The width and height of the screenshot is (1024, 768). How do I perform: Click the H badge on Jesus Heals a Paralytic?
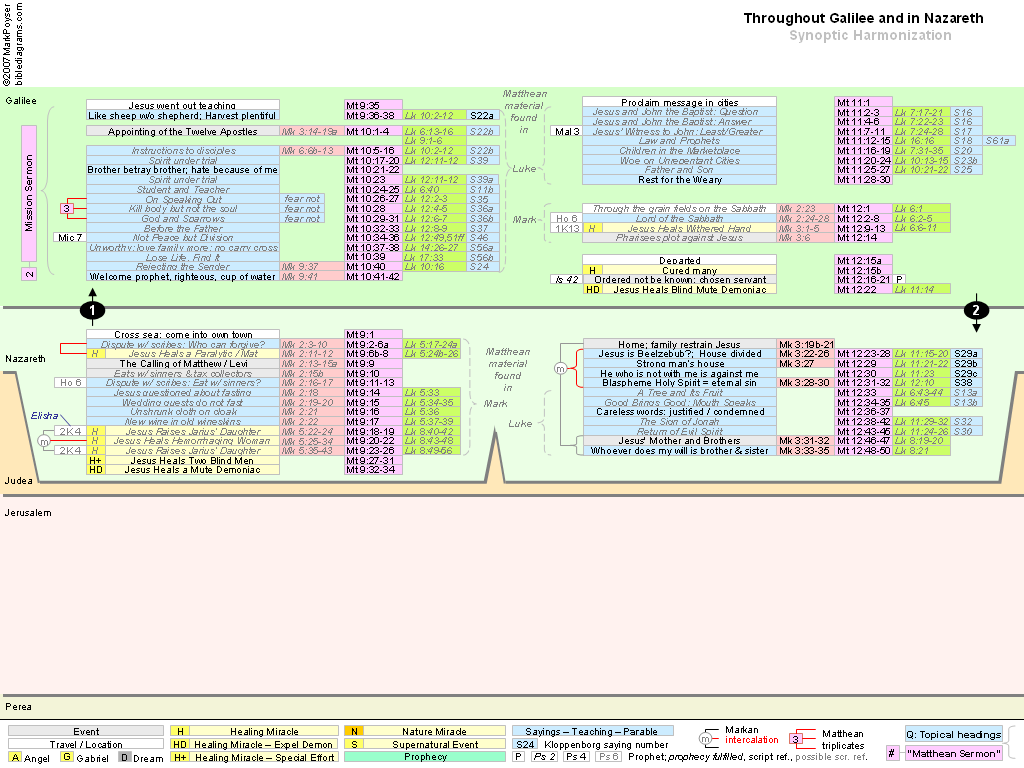tap(95, 354)
